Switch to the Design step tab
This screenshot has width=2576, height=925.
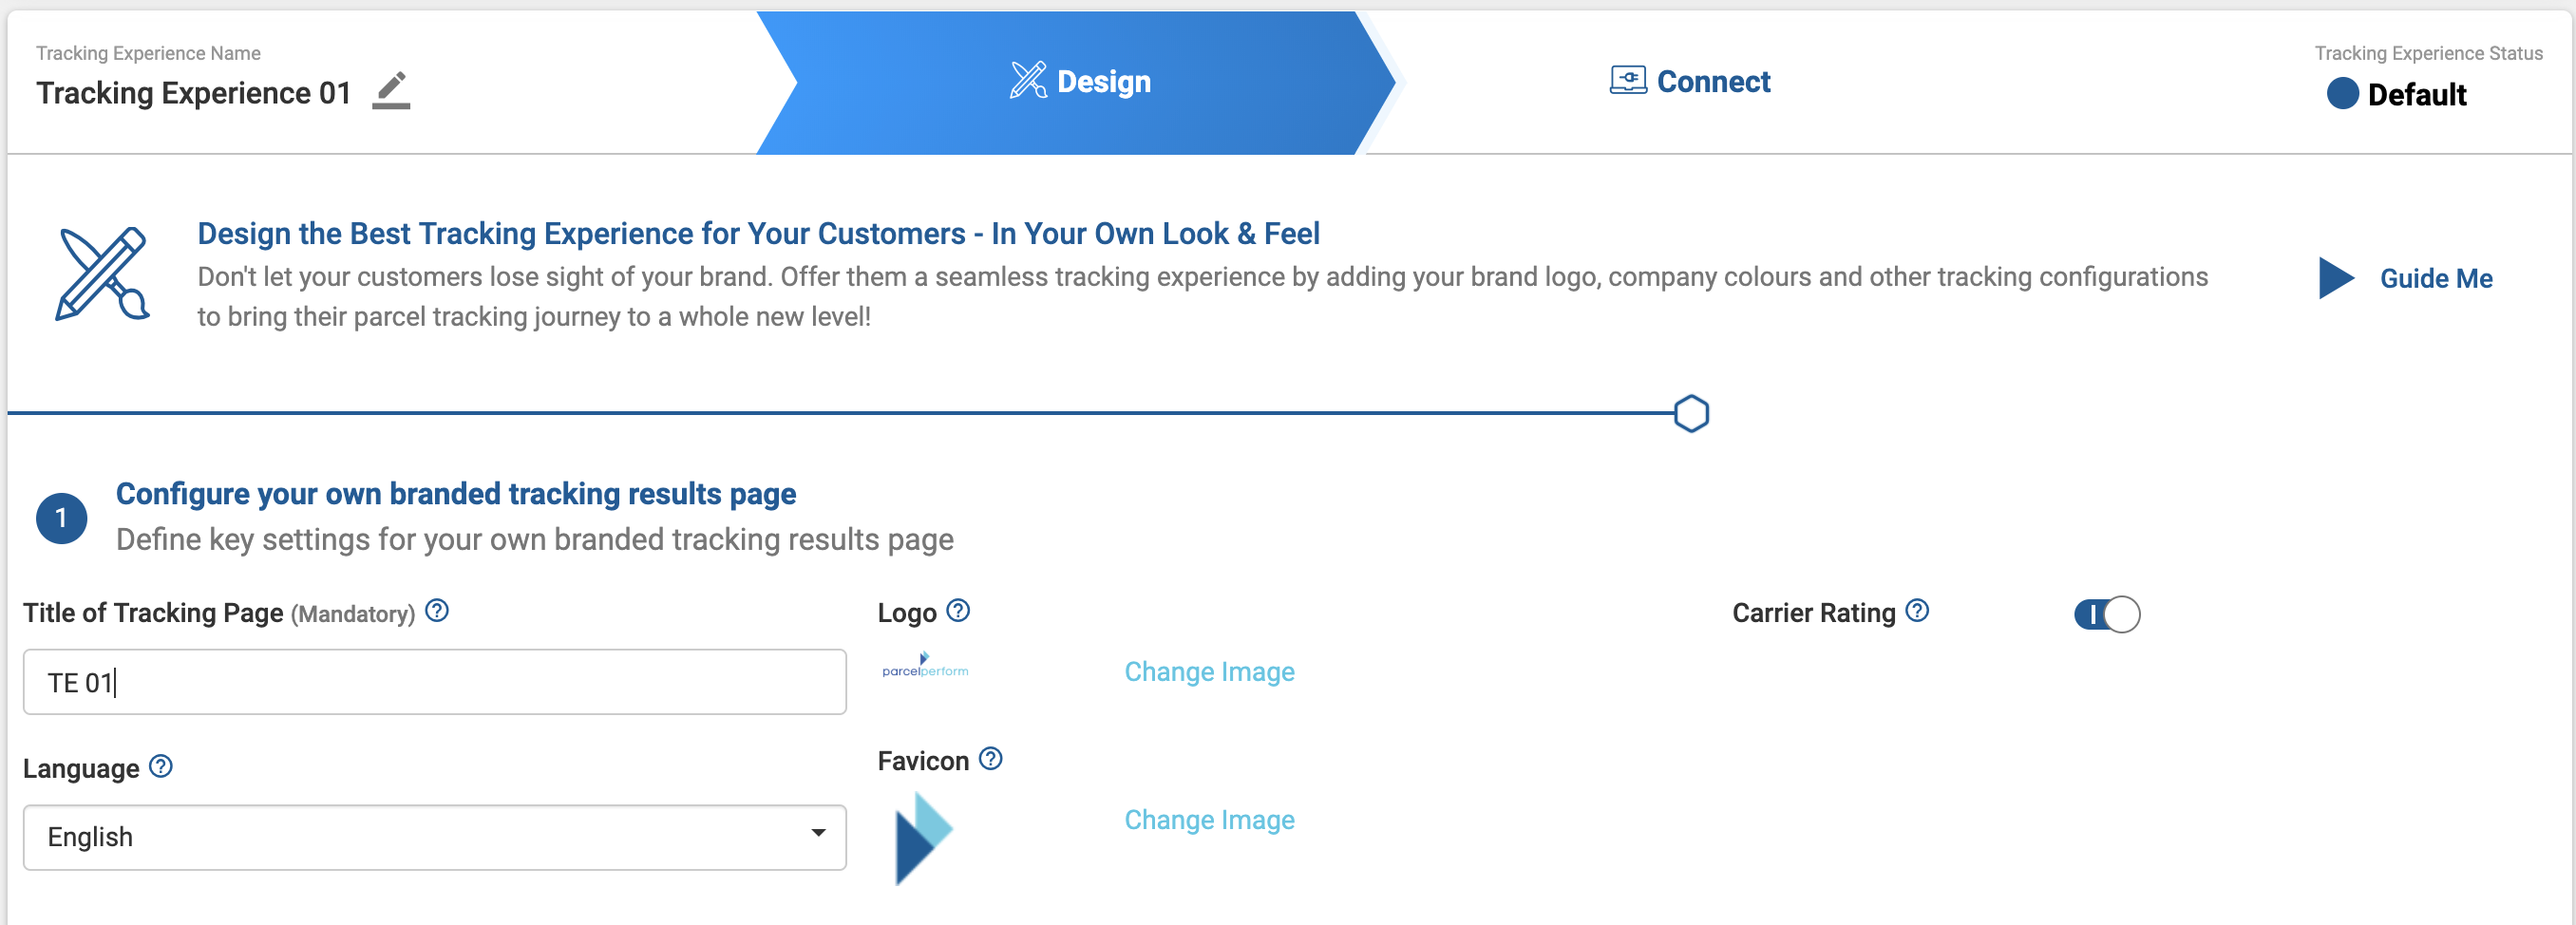tap(1080, 82)
